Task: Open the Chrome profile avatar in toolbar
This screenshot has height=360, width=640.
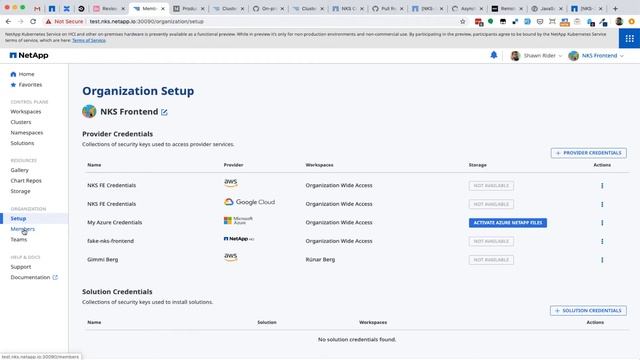Action: [x=619, y=21]
